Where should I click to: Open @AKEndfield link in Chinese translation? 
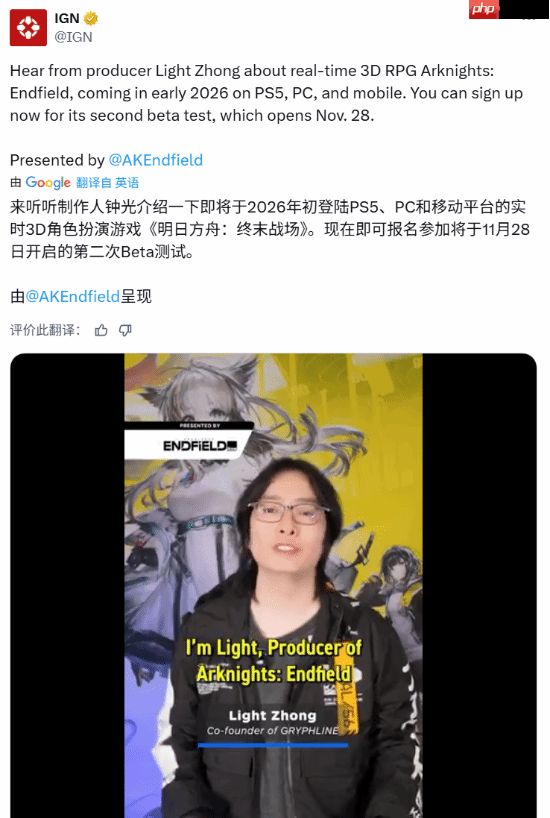pos(73,296)
